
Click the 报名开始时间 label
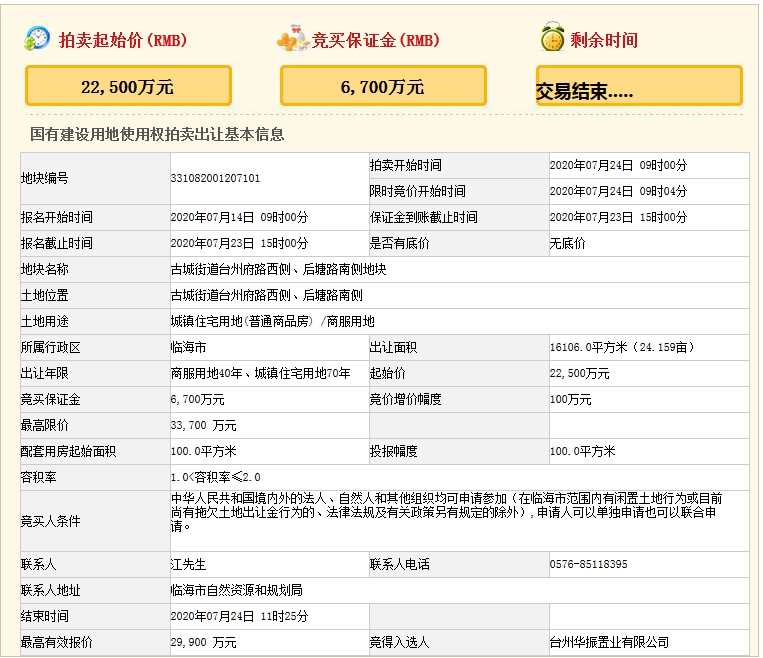coord(56,217)
